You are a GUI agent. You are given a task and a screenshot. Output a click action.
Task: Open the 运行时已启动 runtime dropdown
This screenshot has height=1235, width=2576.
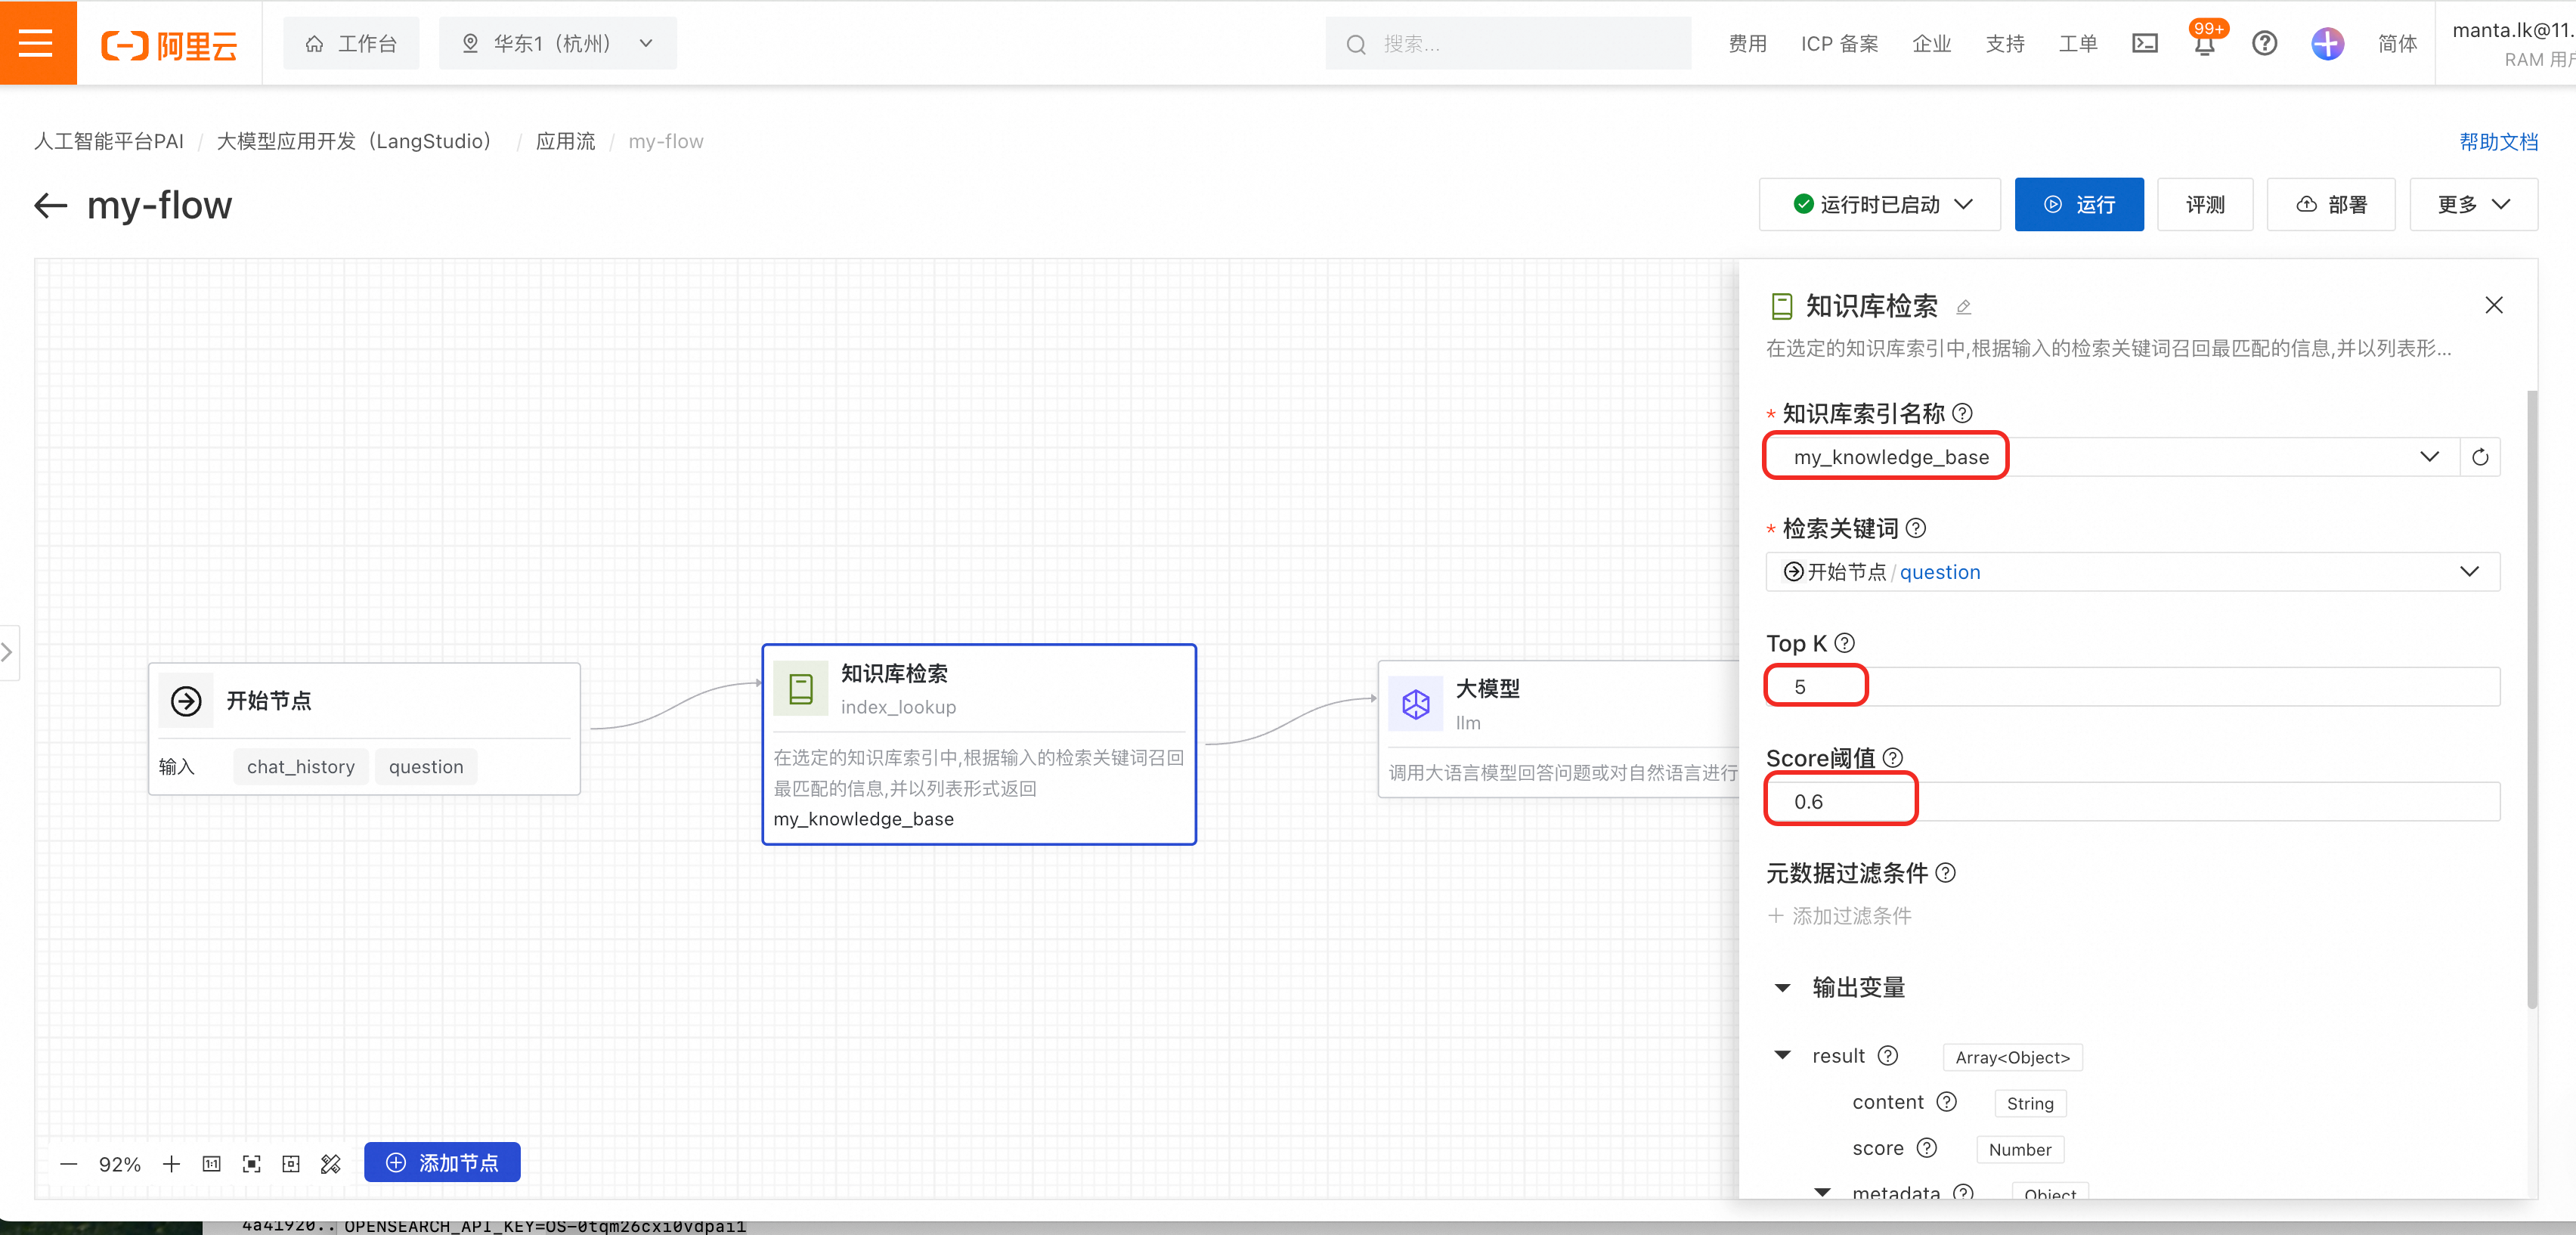(x=1880, y=204)
